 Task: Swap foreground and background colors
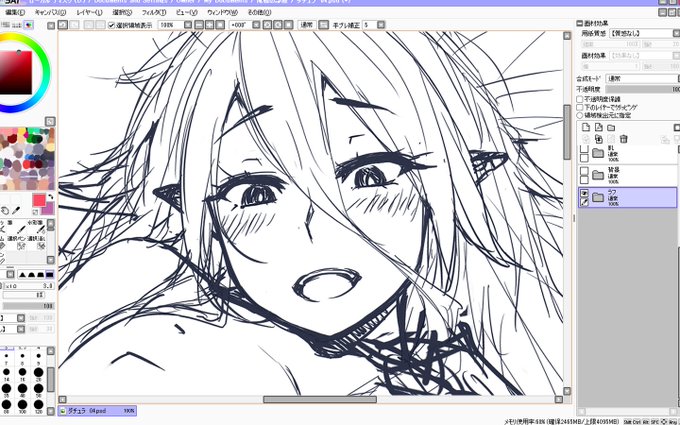click(x=51, y=197)
